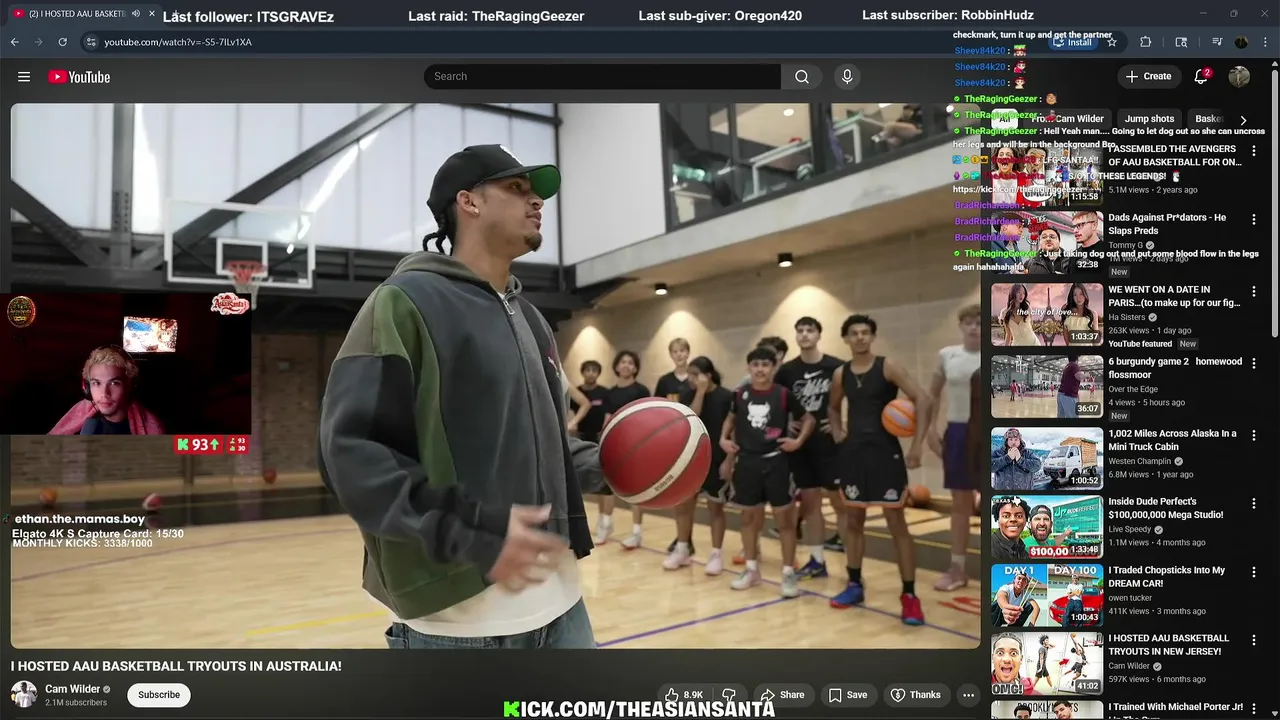This screenshot has height=720, width=1280.
Task: Dislike the video with thumbs down
Action: tap(729, 695)
